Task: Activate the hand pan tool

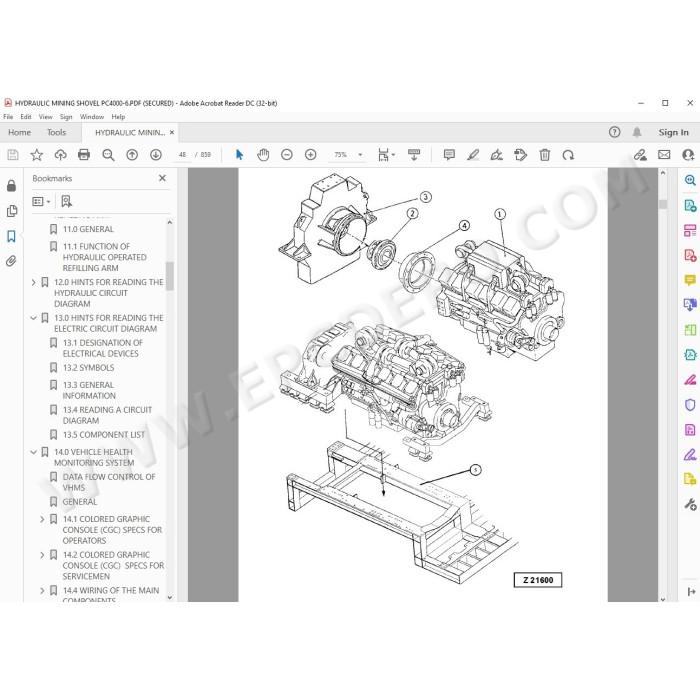Action: click(263, 155)
